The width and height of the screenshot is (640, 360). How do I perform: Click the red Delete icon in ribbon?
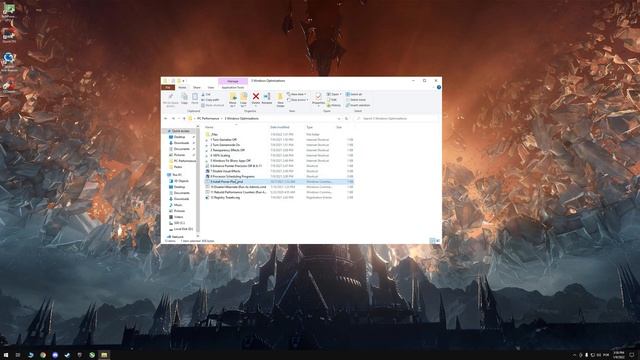pyautogui.click(x=256, y=98)
